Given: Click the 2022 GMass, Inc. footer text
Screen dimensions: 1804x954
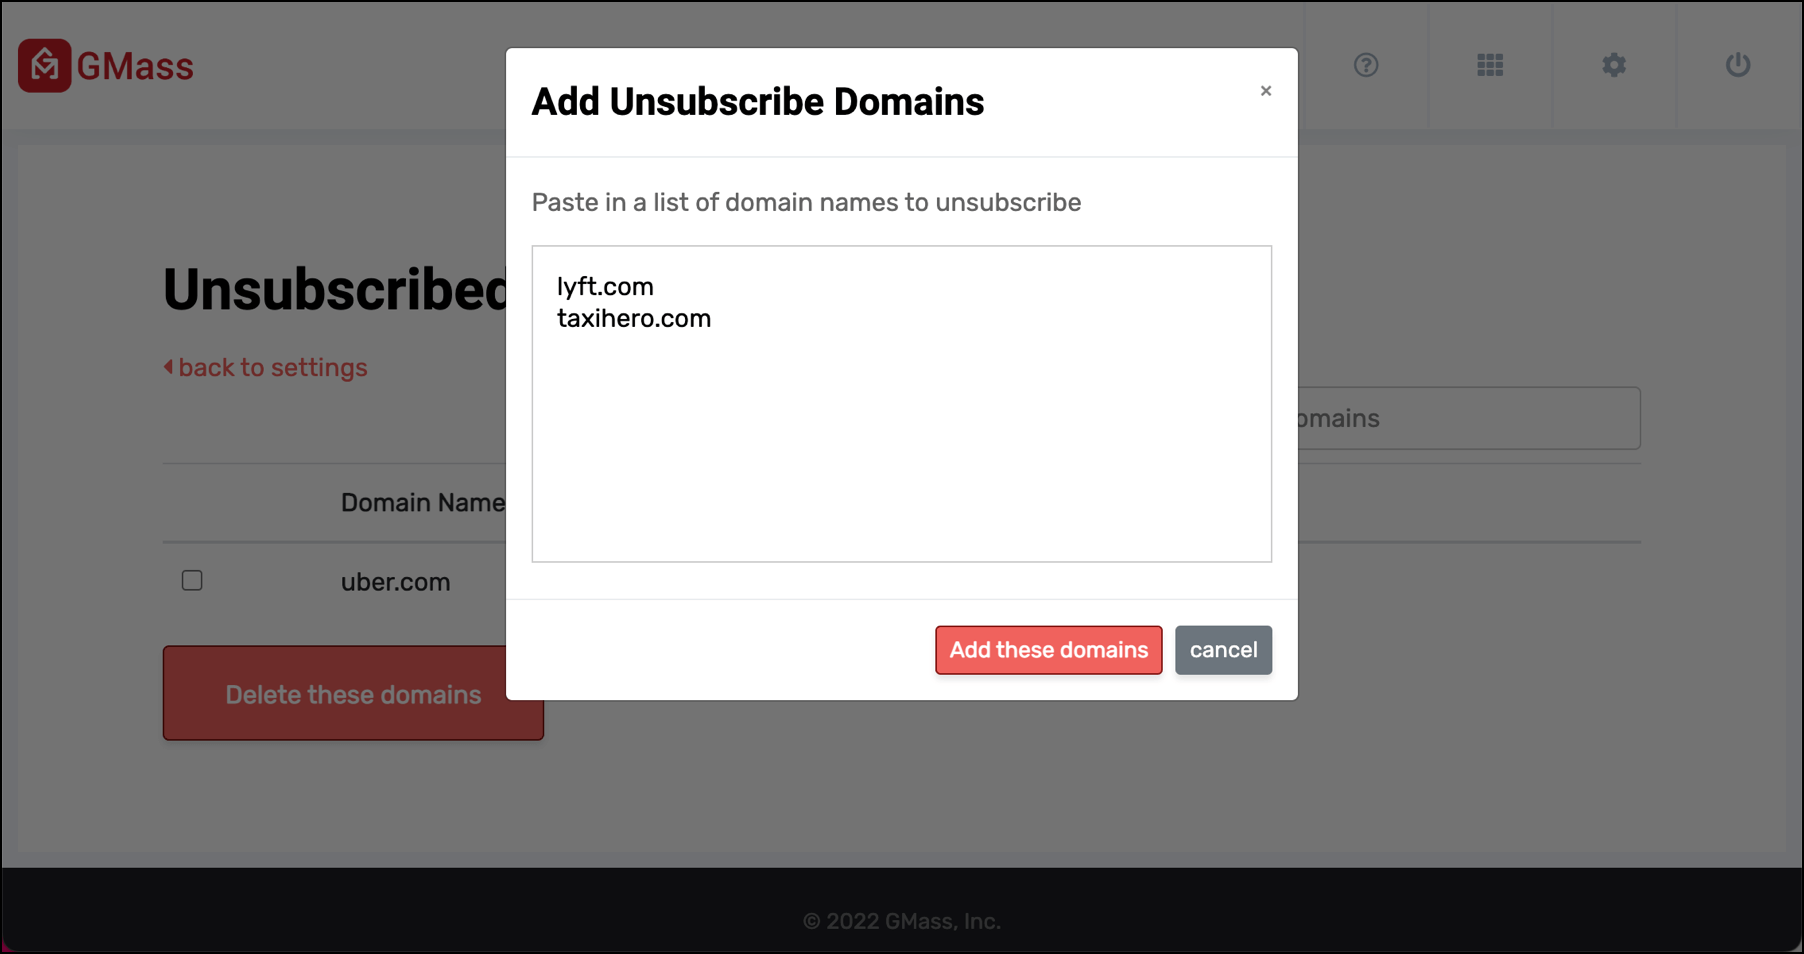Looking at the screenshot, I should coord(902,921).
